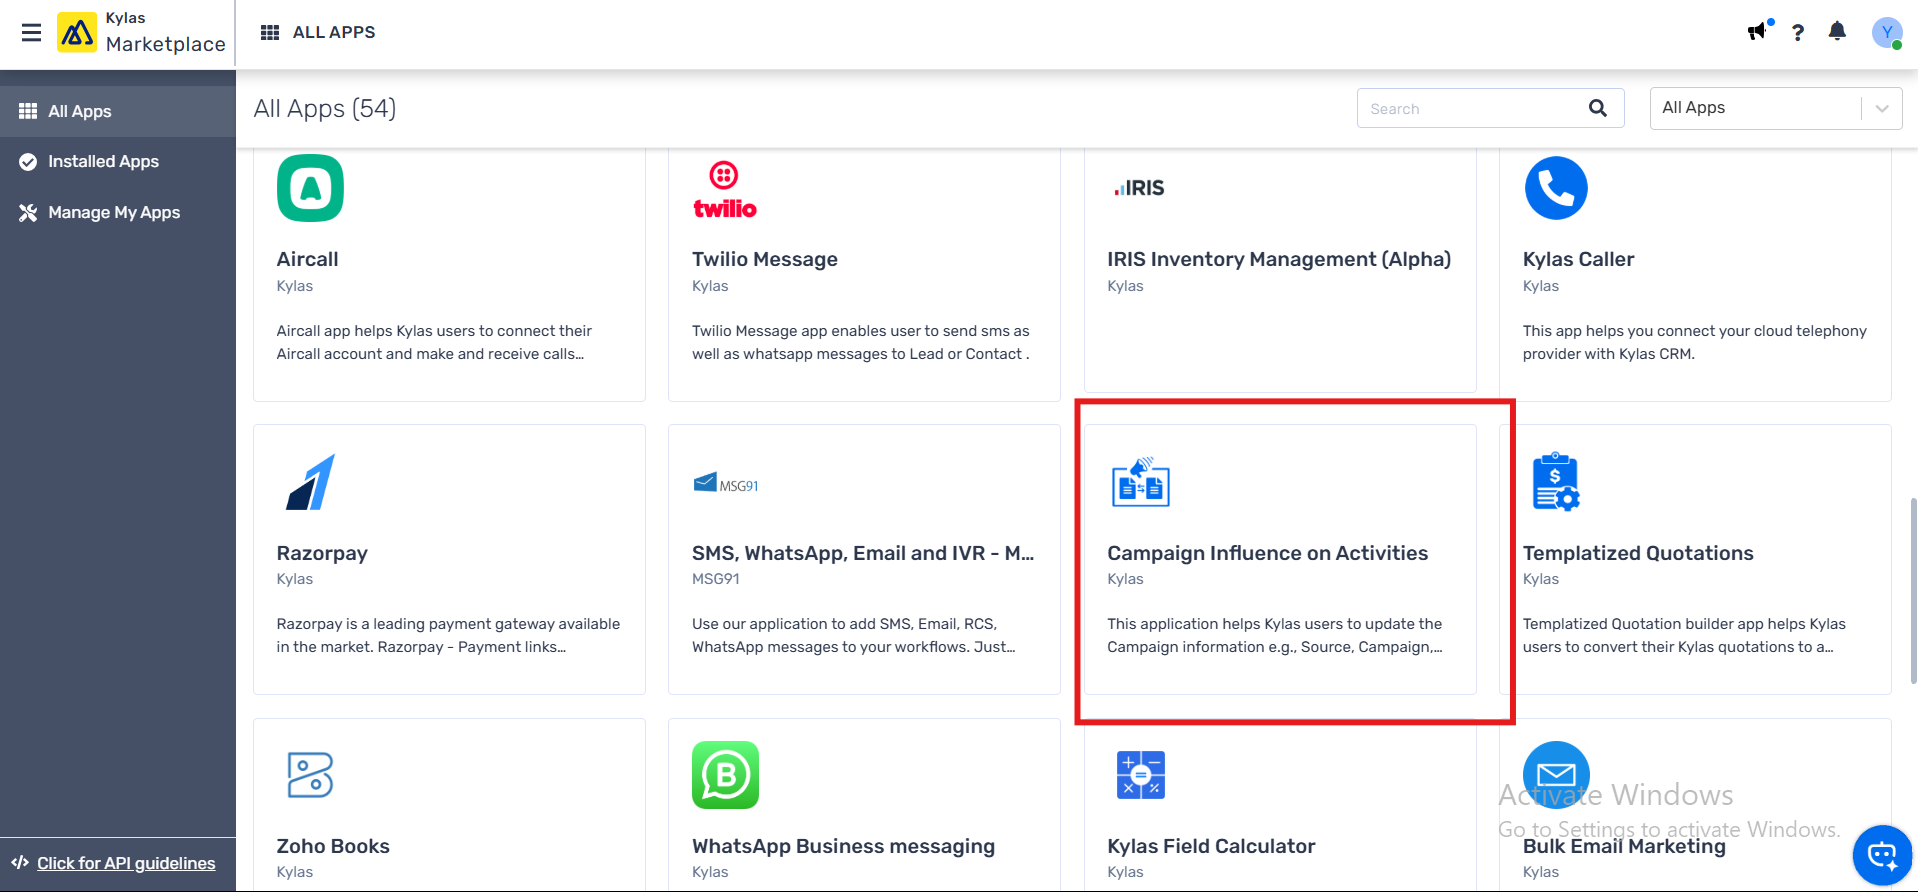Click the Zoho Books app icon
The width and height of the screenshot is (1918, 892).
(x=310, y=775)
